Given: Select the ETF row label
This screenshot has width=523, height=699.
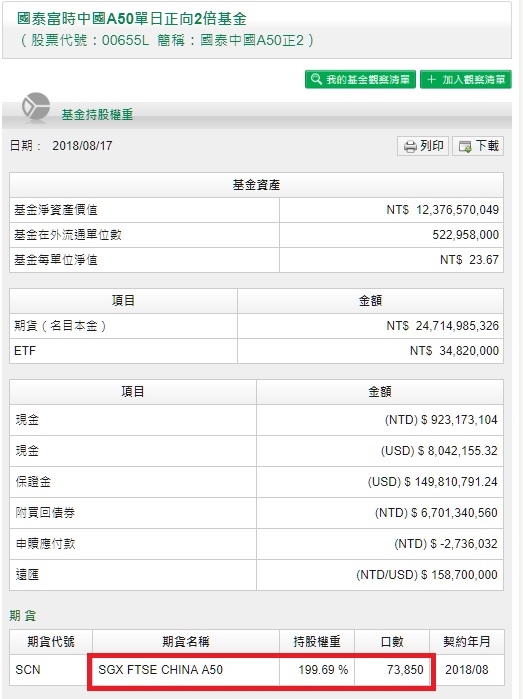Looking at the screenshot, I should tap(25, 351).
